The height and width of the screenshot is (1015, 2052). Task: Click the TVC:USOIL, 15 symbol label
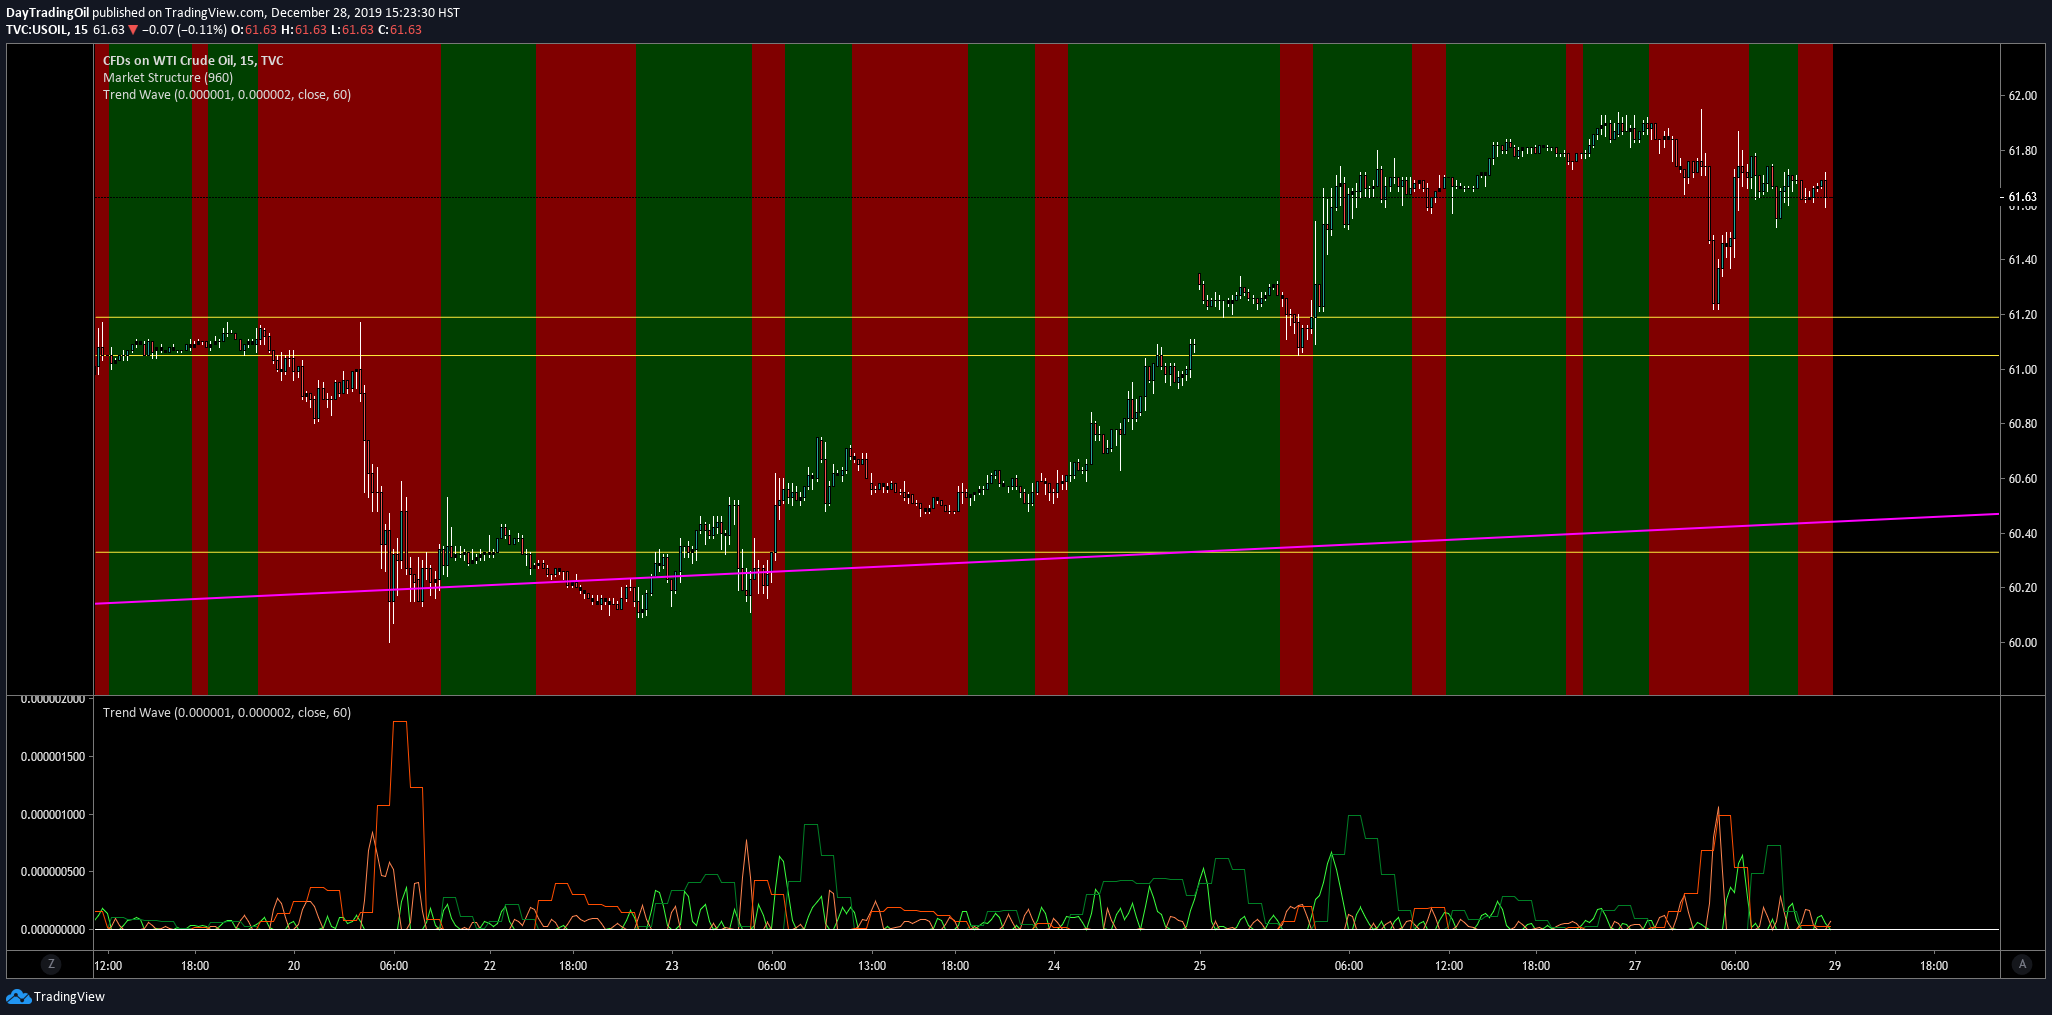pyautogui.click(x=47, y=30)
